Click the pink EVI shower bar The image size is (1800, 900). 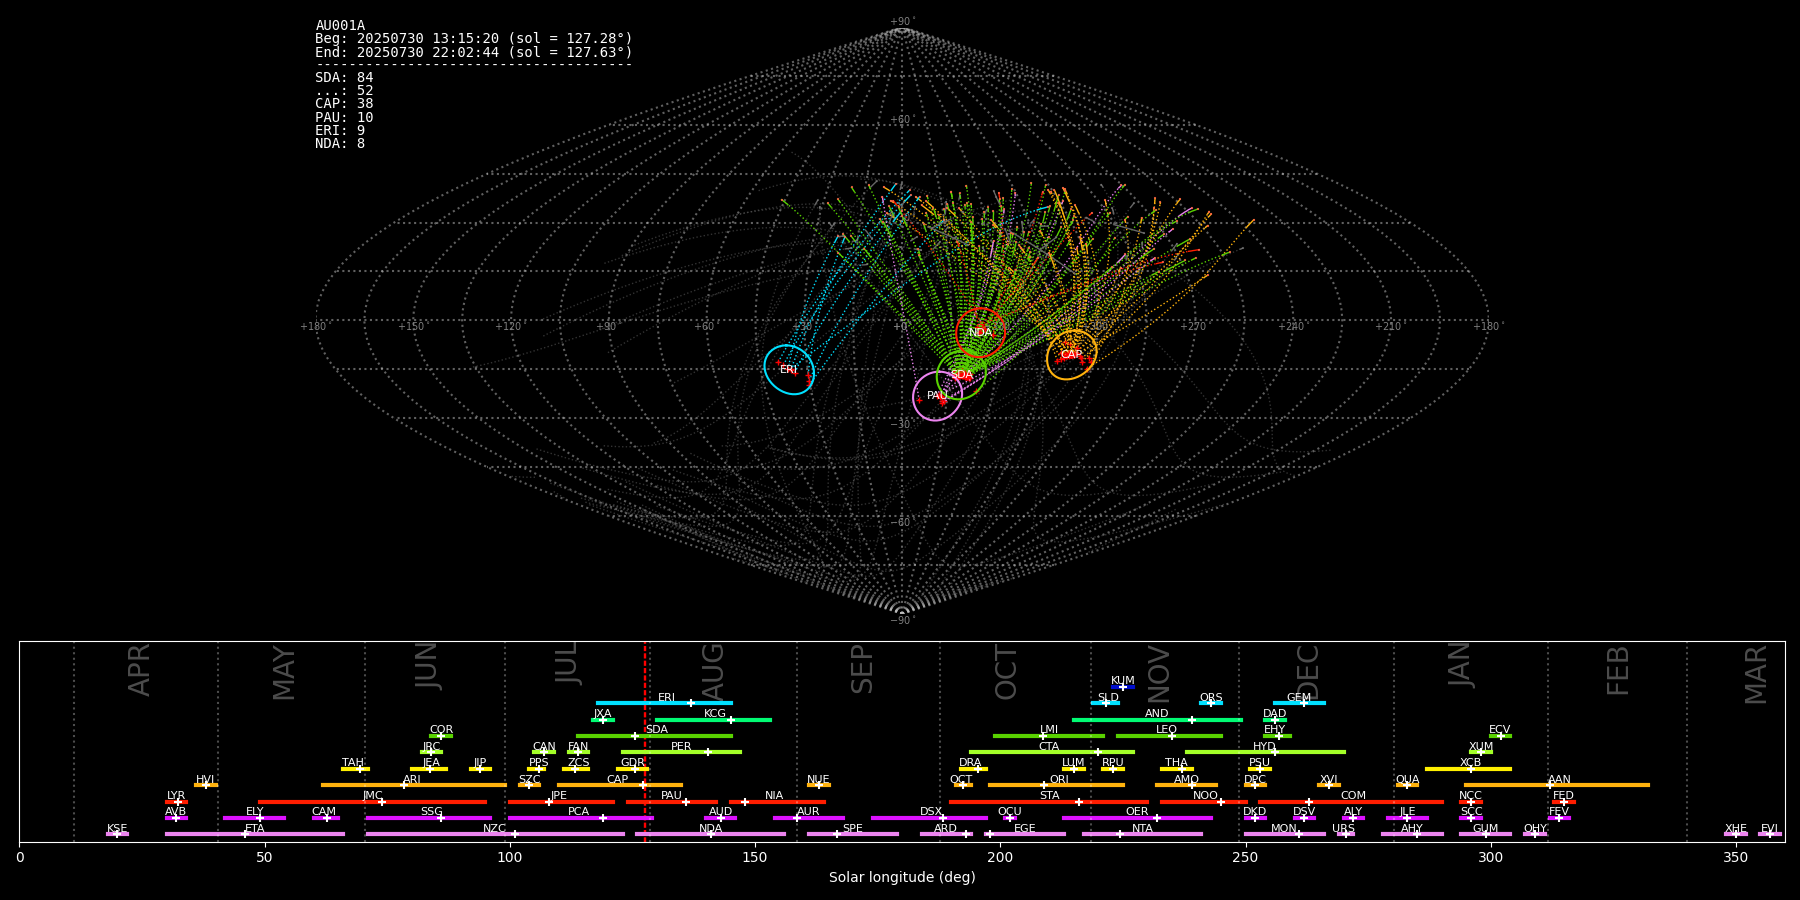pos(1770,834)
